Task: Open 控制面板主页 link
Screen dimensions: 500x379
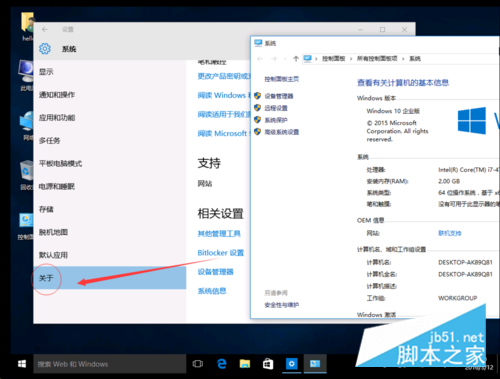Action: coord(282,79)
